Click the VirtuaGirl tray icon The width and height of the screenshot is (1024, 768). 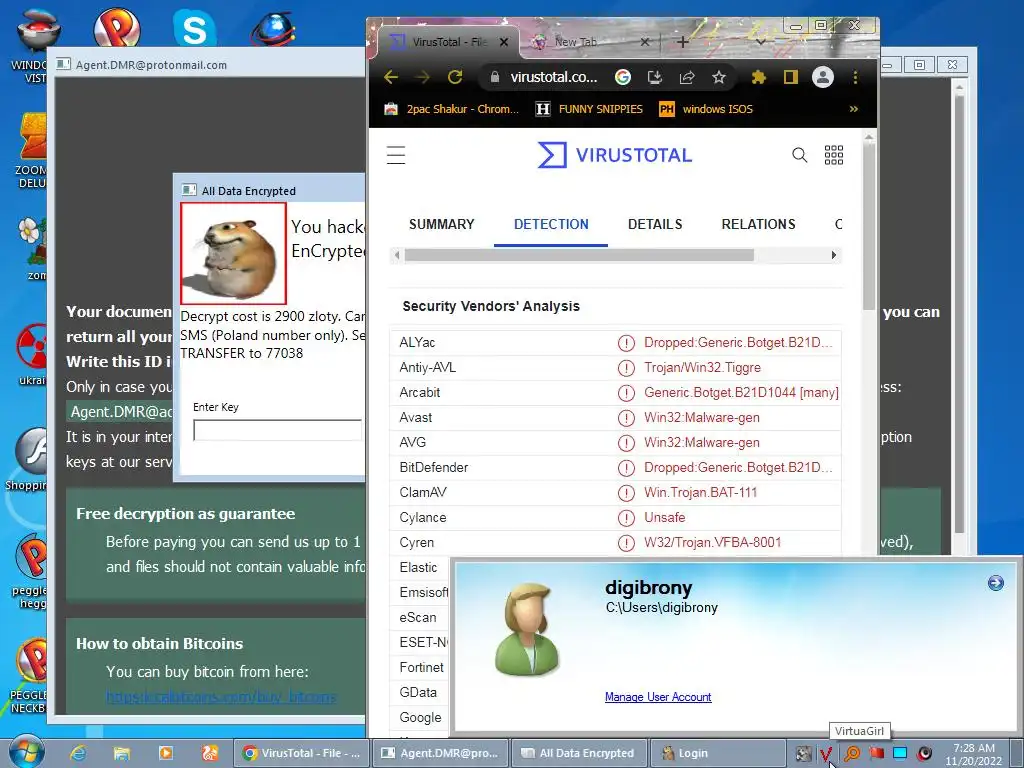[x=827, y=754]
